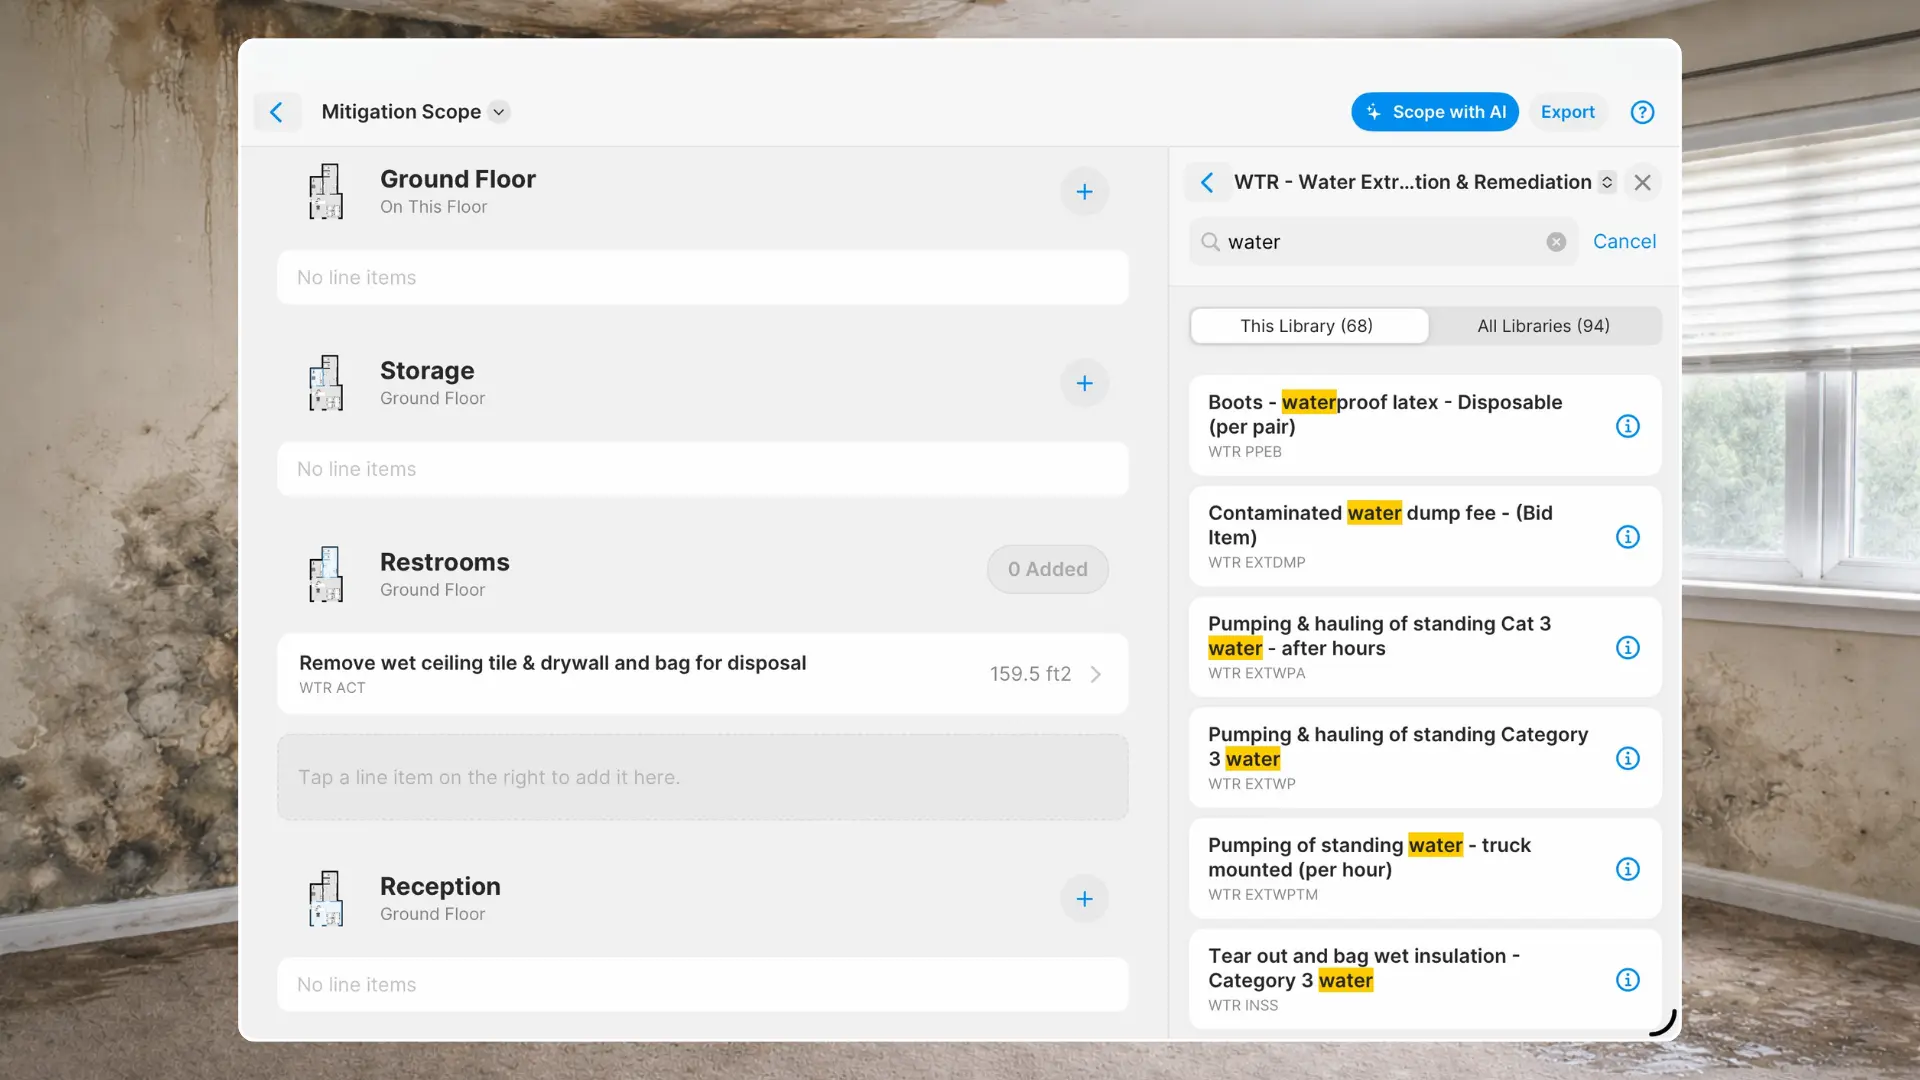This screenshot has height=1080, width=1920.
Task: Click the Scope with AI button
Action: [x=1435, y=112]
